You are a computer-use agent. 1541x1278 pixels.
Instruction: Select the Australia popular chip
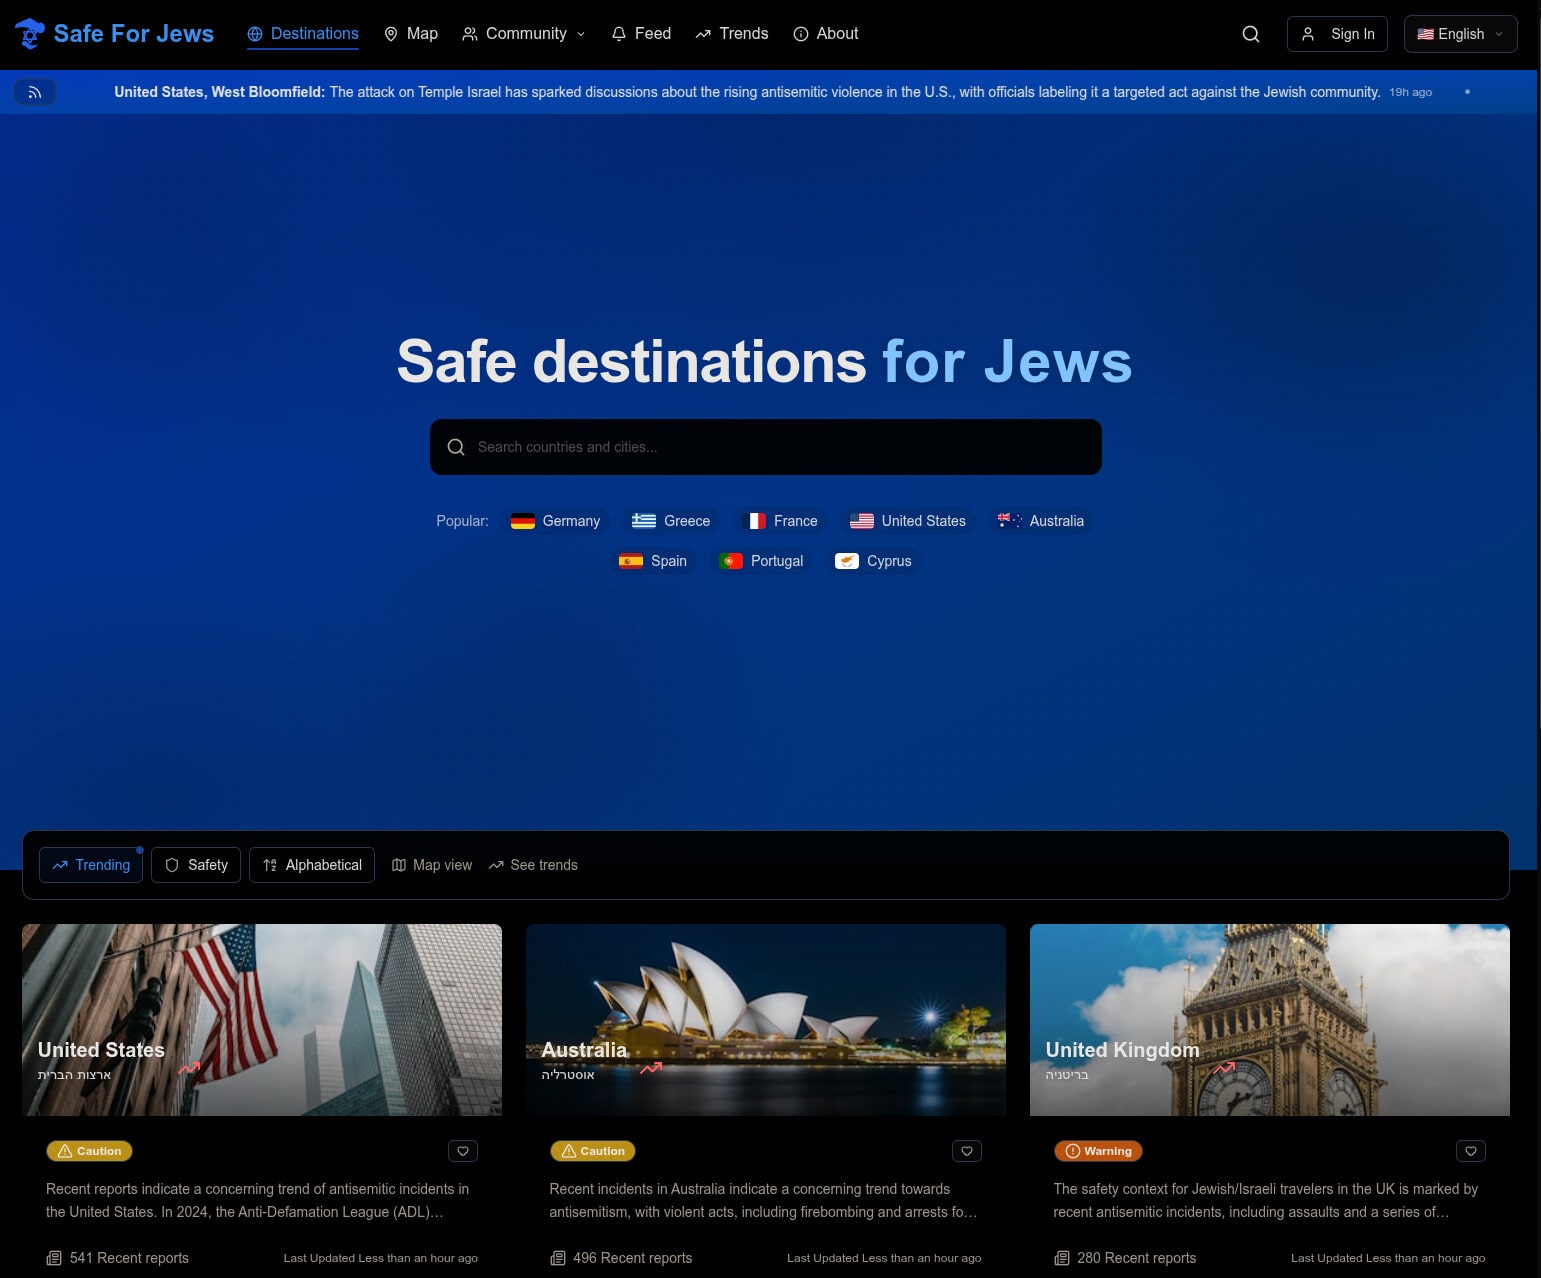(x=1041, y=521)
